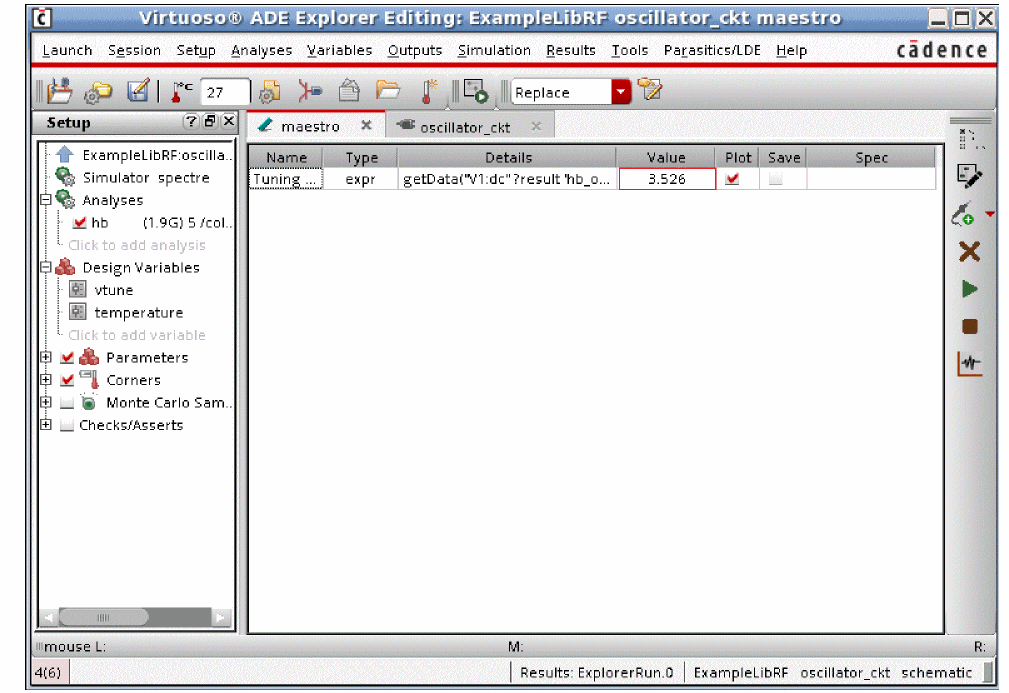Select the ExampleLibRF:oscilla.. tree entry
Viewport: 1009px width, 693px height.
click(x=157, y=155)
